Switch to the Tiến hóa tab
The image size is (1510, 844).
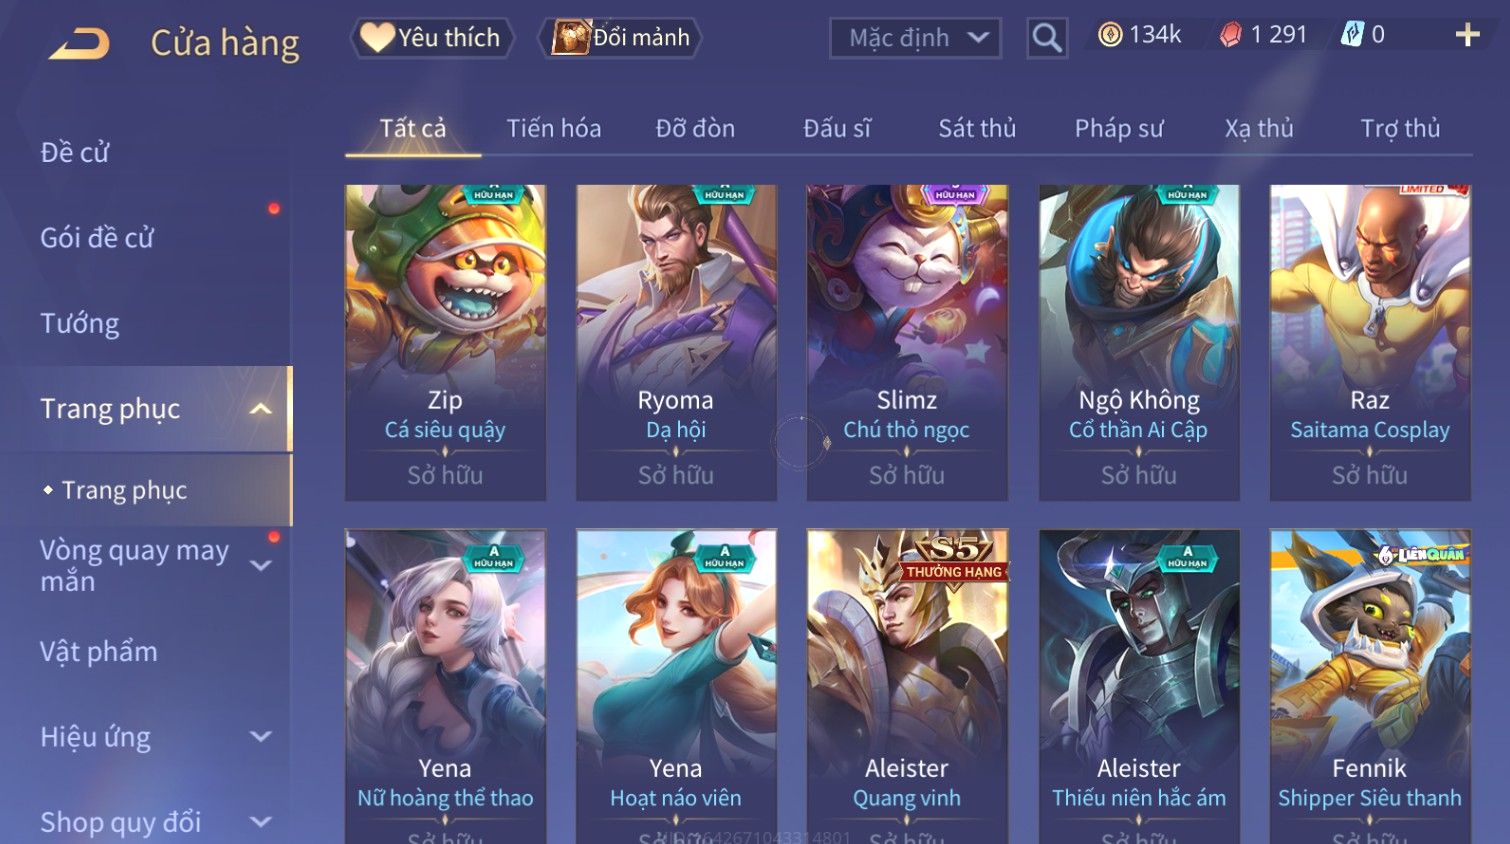tap(554, 128)
